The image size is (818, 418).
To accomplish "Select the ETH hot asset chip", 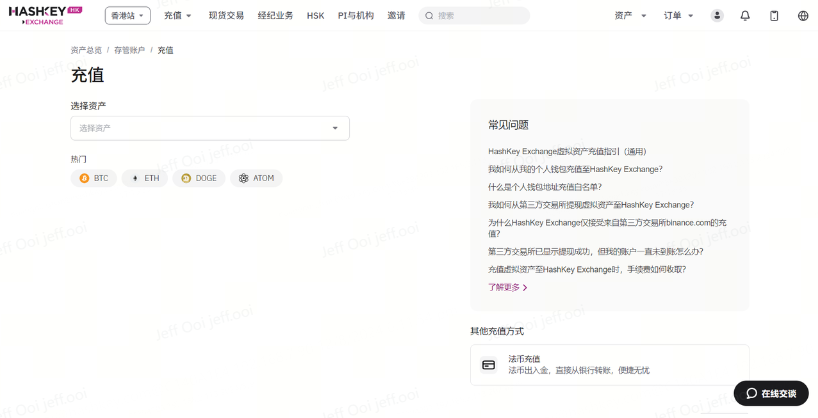I will pyautogui.click(x=145, y=178).
